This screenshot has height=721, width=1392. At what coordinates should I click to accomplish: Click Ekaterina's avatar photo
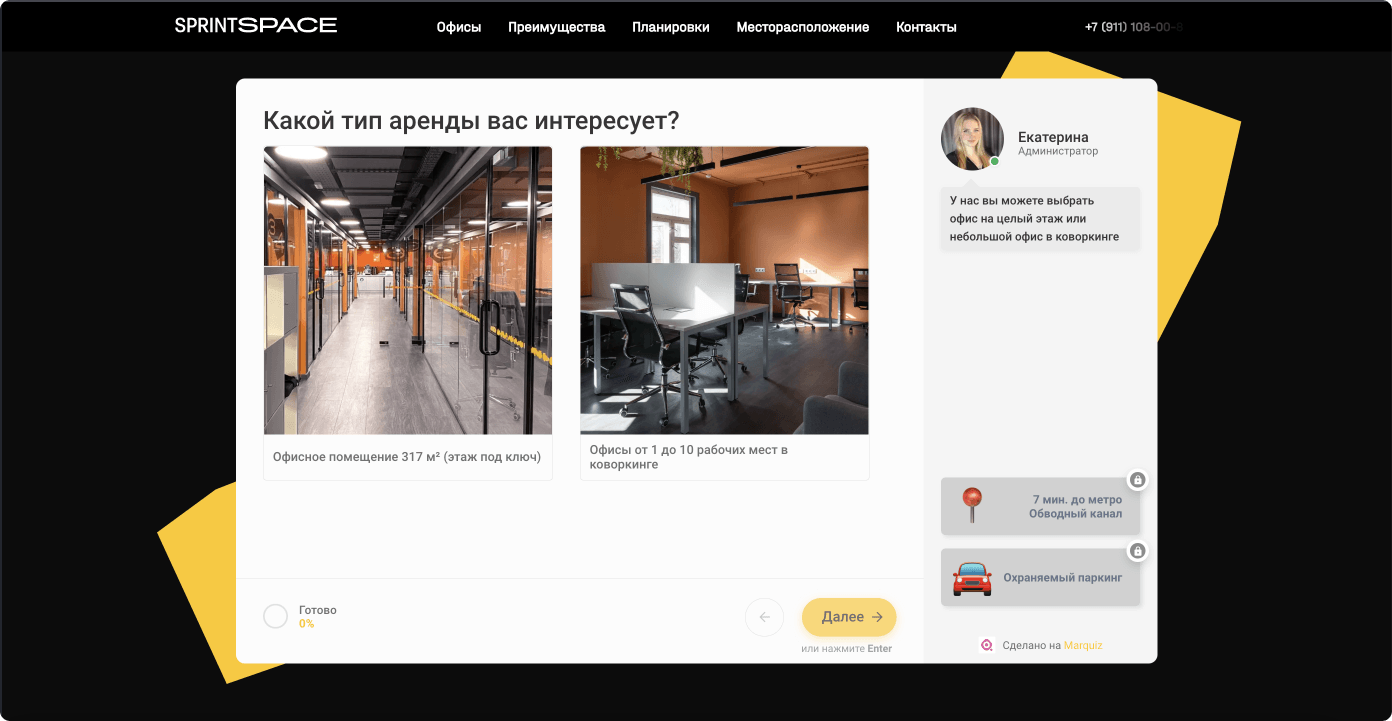(x=972, y=139)
